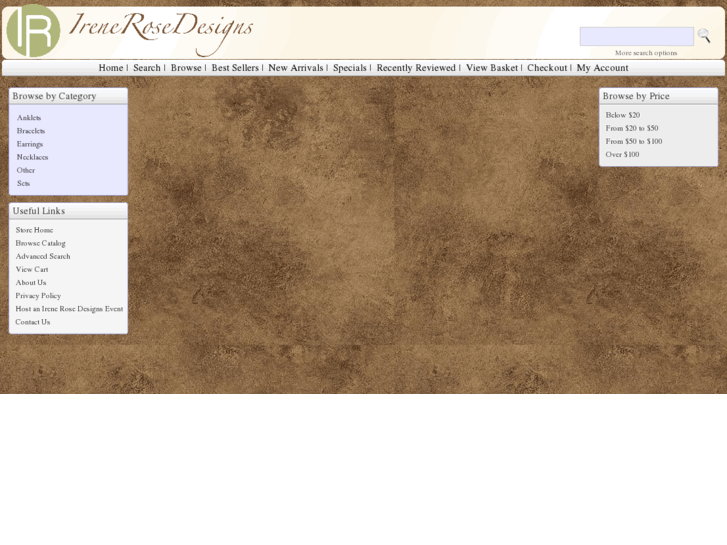The image size is (727, 545).
Task: Filter by price From $50 to $100
Action: [634, 141]
